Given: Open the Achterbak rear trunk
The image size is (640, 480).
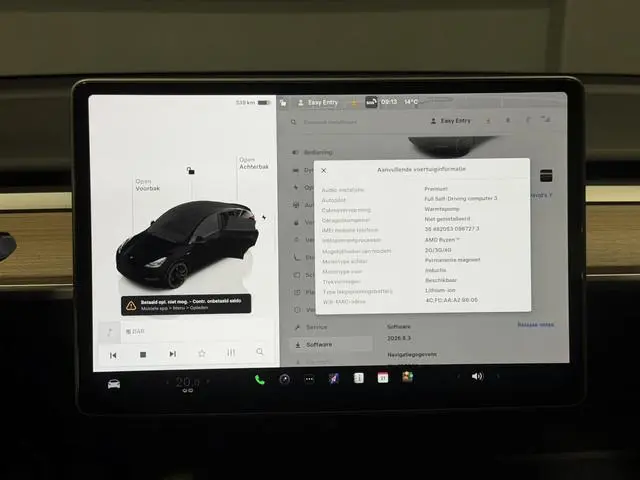Looking at the screenshot, I should [x=254, y=163].
